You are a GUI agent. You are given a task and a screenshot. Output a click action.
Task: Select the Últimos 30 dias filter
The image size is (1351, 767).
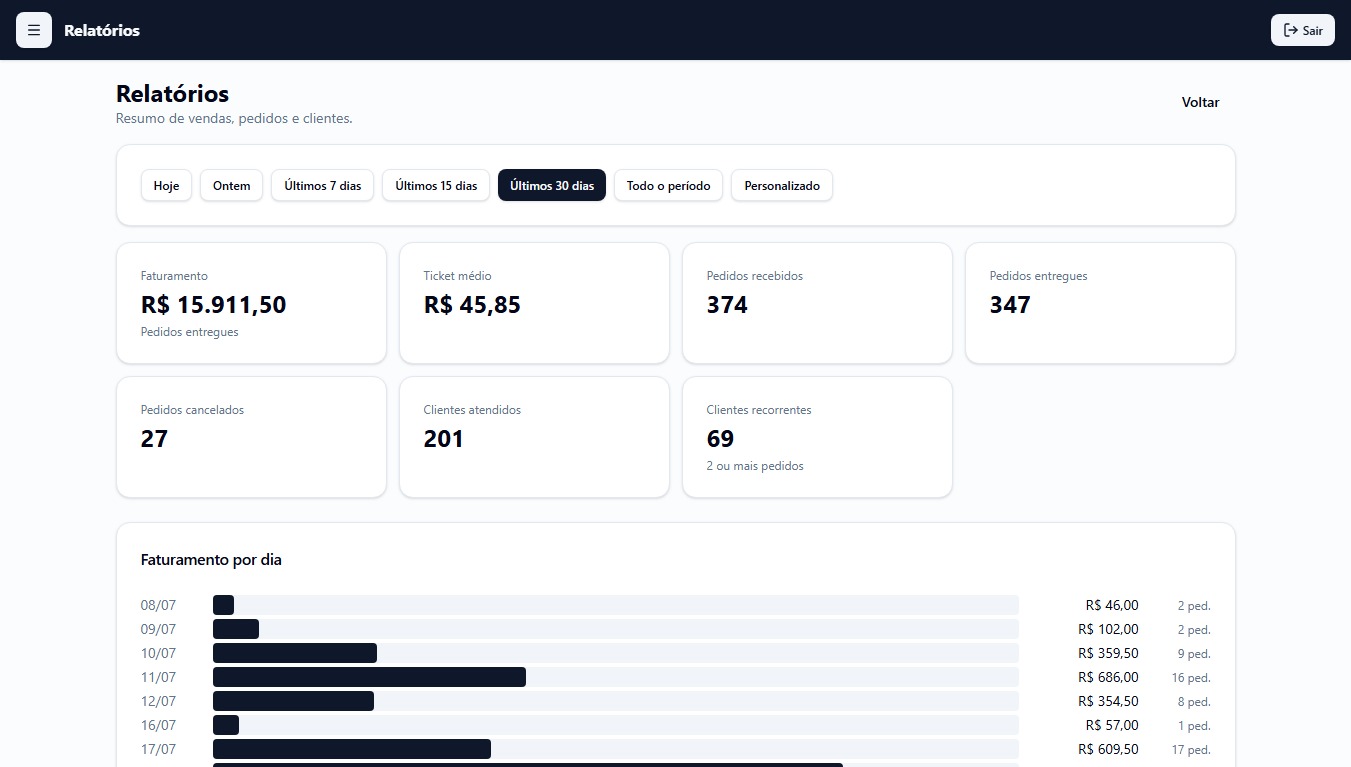[x=552, y=185]
